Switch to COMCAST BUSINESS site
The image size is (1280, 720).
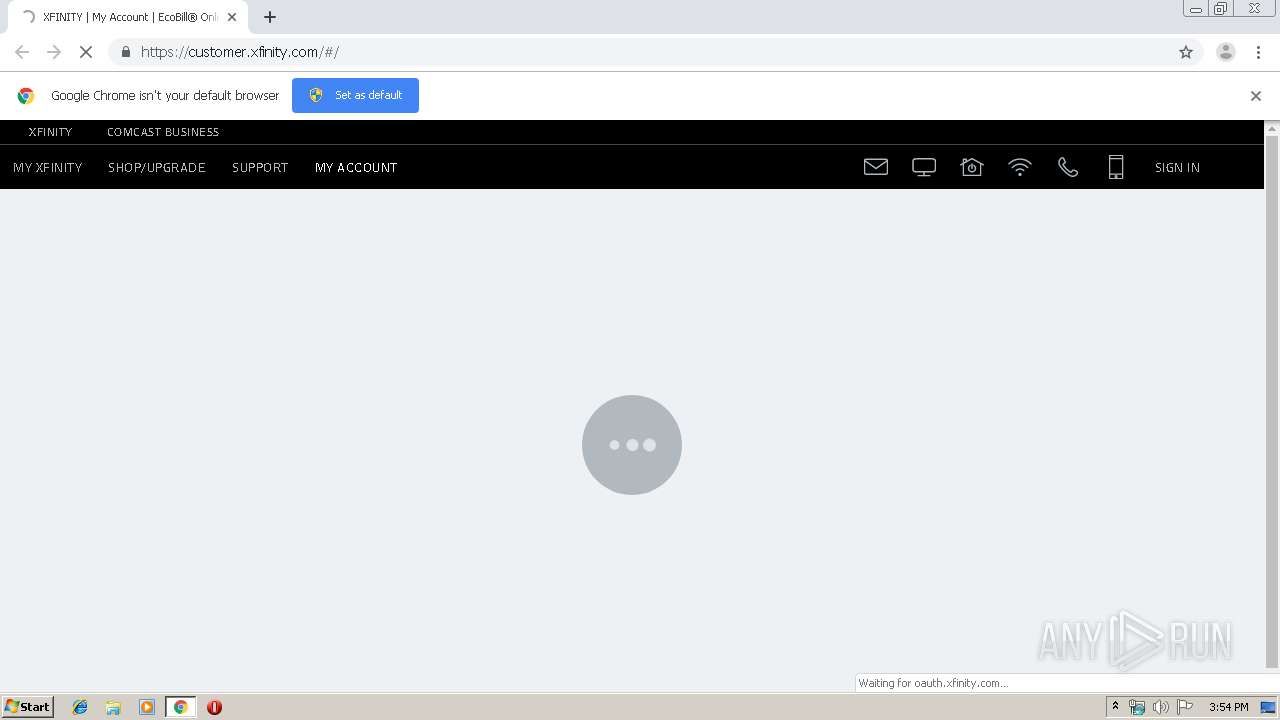[x=163, y=132]
